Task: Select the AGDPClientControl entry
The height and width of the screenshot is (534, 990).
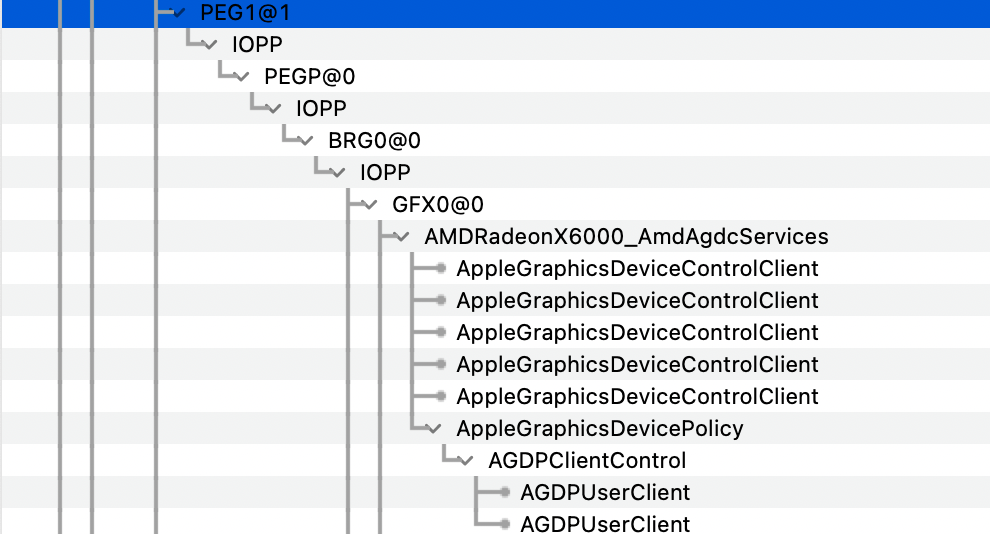Action: (x=587, y=461)
